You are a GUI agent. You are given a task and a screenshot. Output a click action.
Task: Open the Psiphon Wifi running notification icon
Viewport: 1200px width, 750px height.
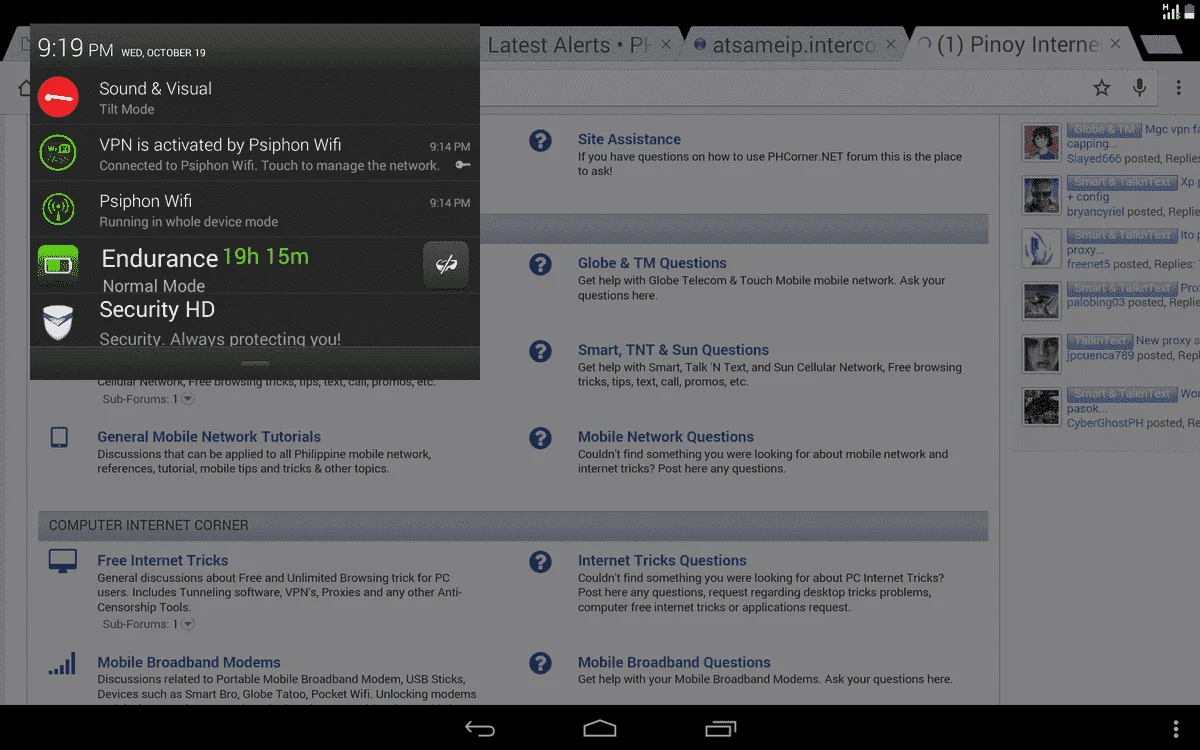tap(58, 209)
